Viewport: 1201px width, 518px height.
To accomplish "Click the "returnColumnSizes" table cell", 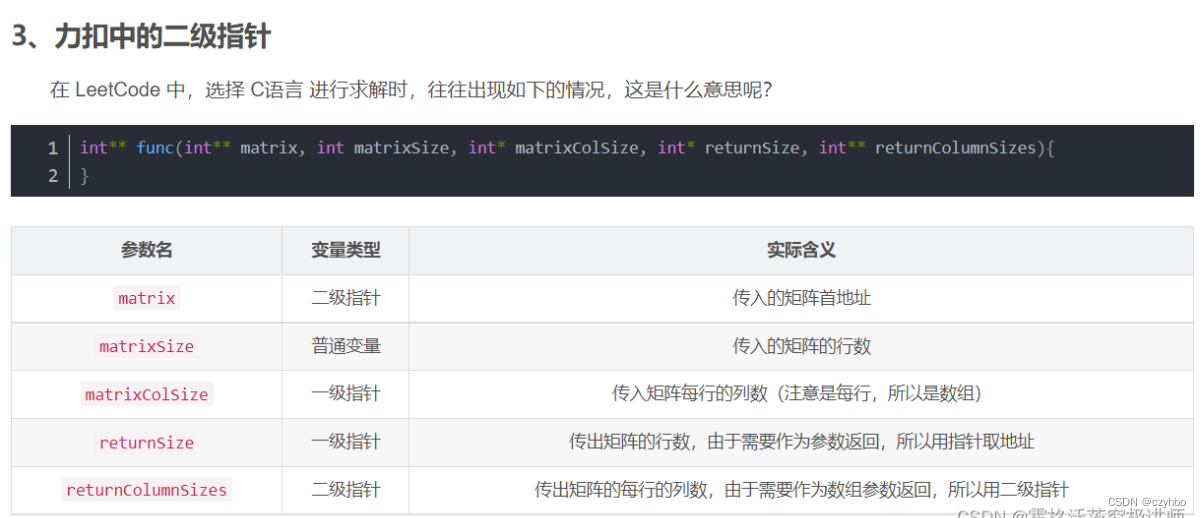I will (147, 490).
